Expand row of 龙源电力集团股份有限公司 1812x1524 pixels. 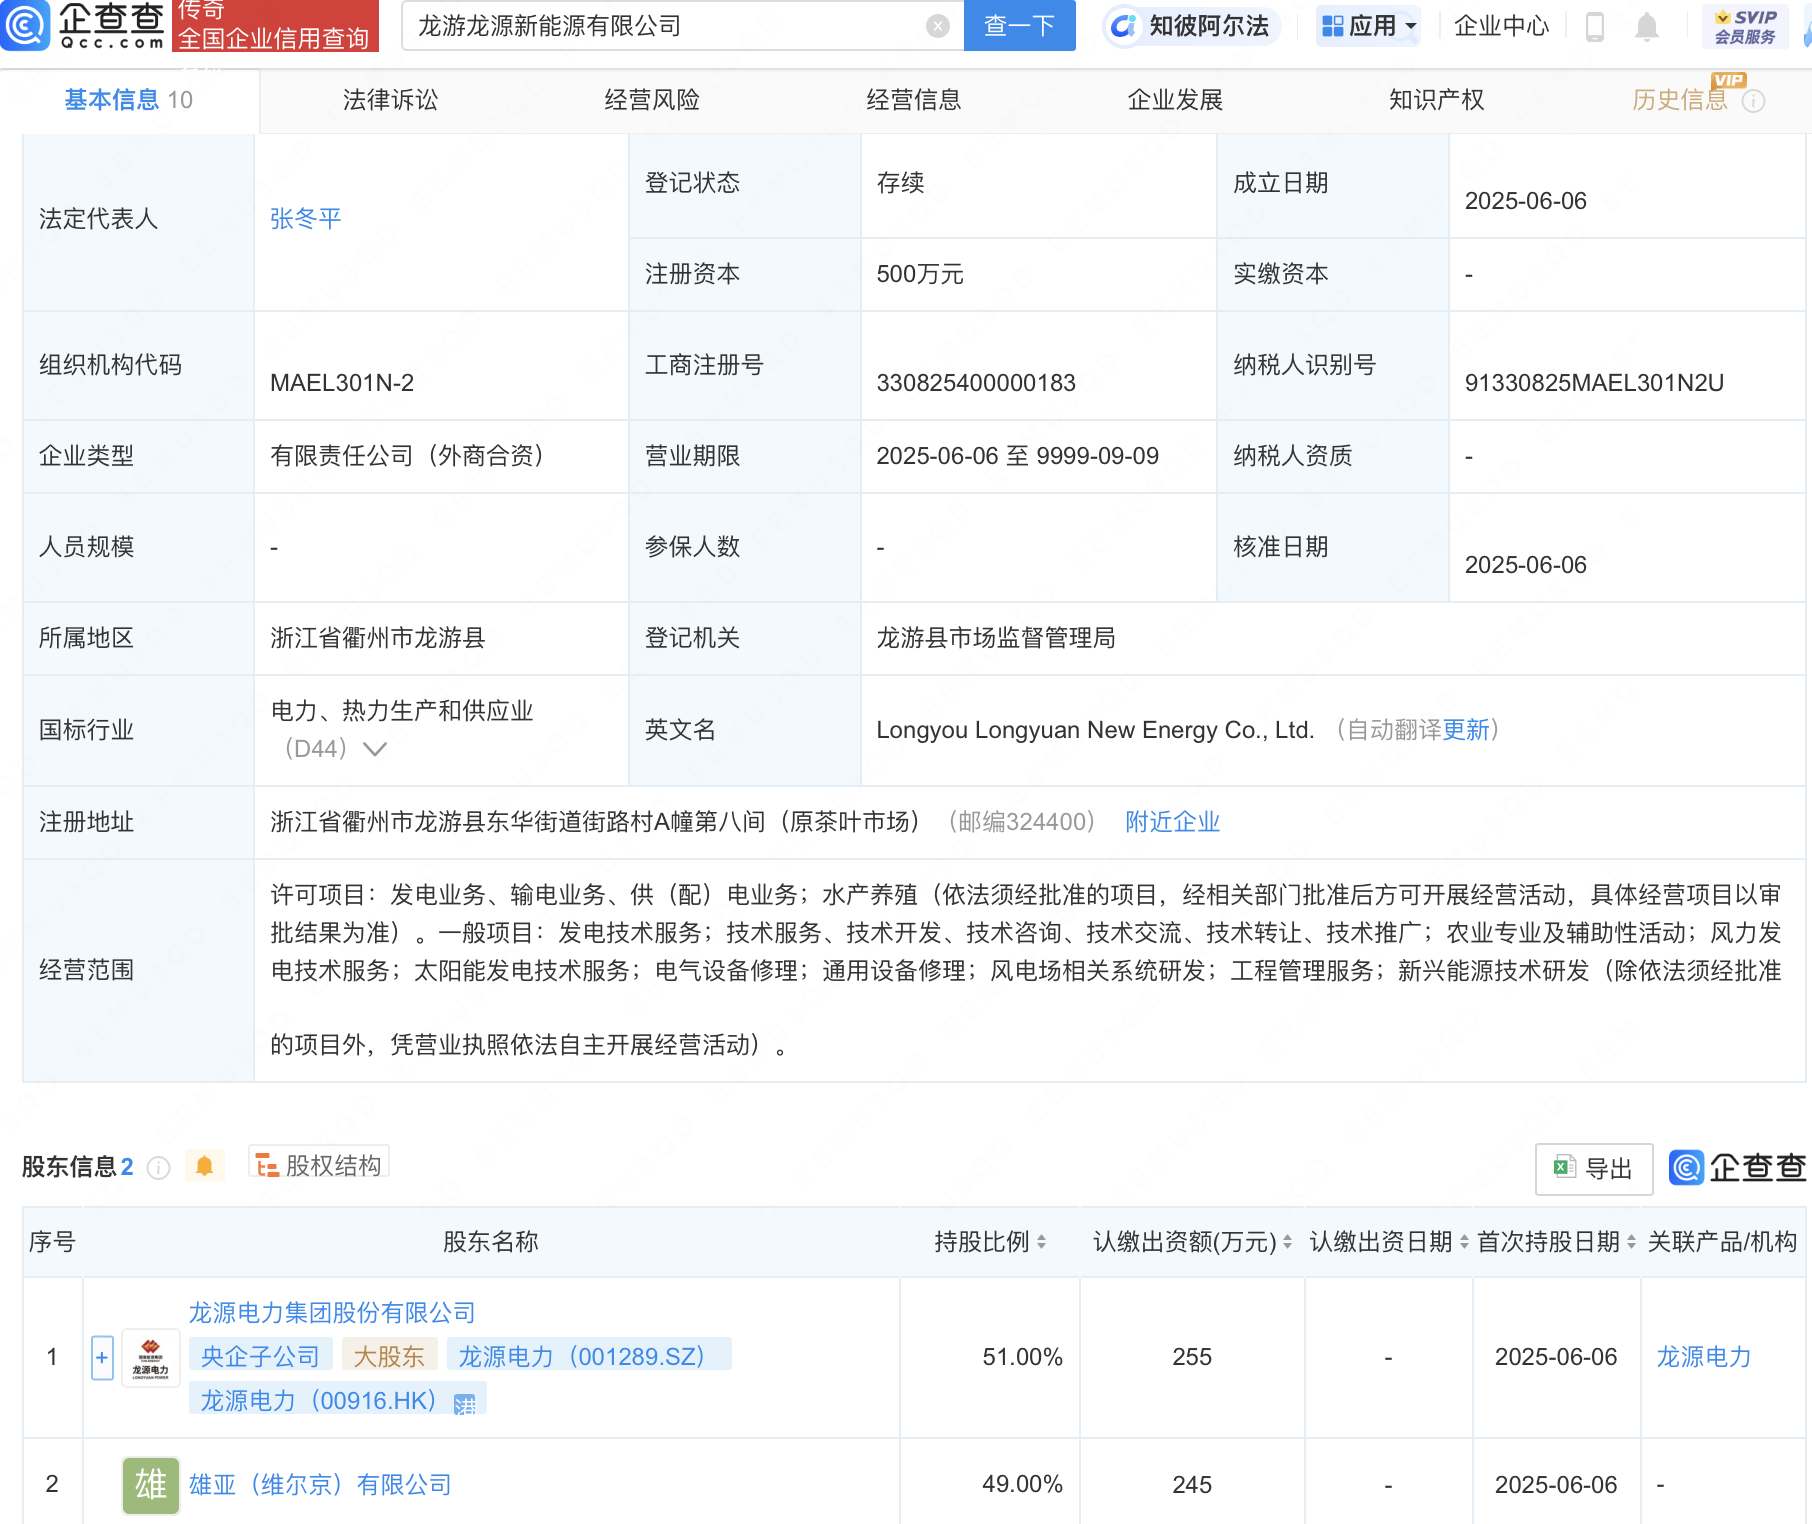[102, 1358]
